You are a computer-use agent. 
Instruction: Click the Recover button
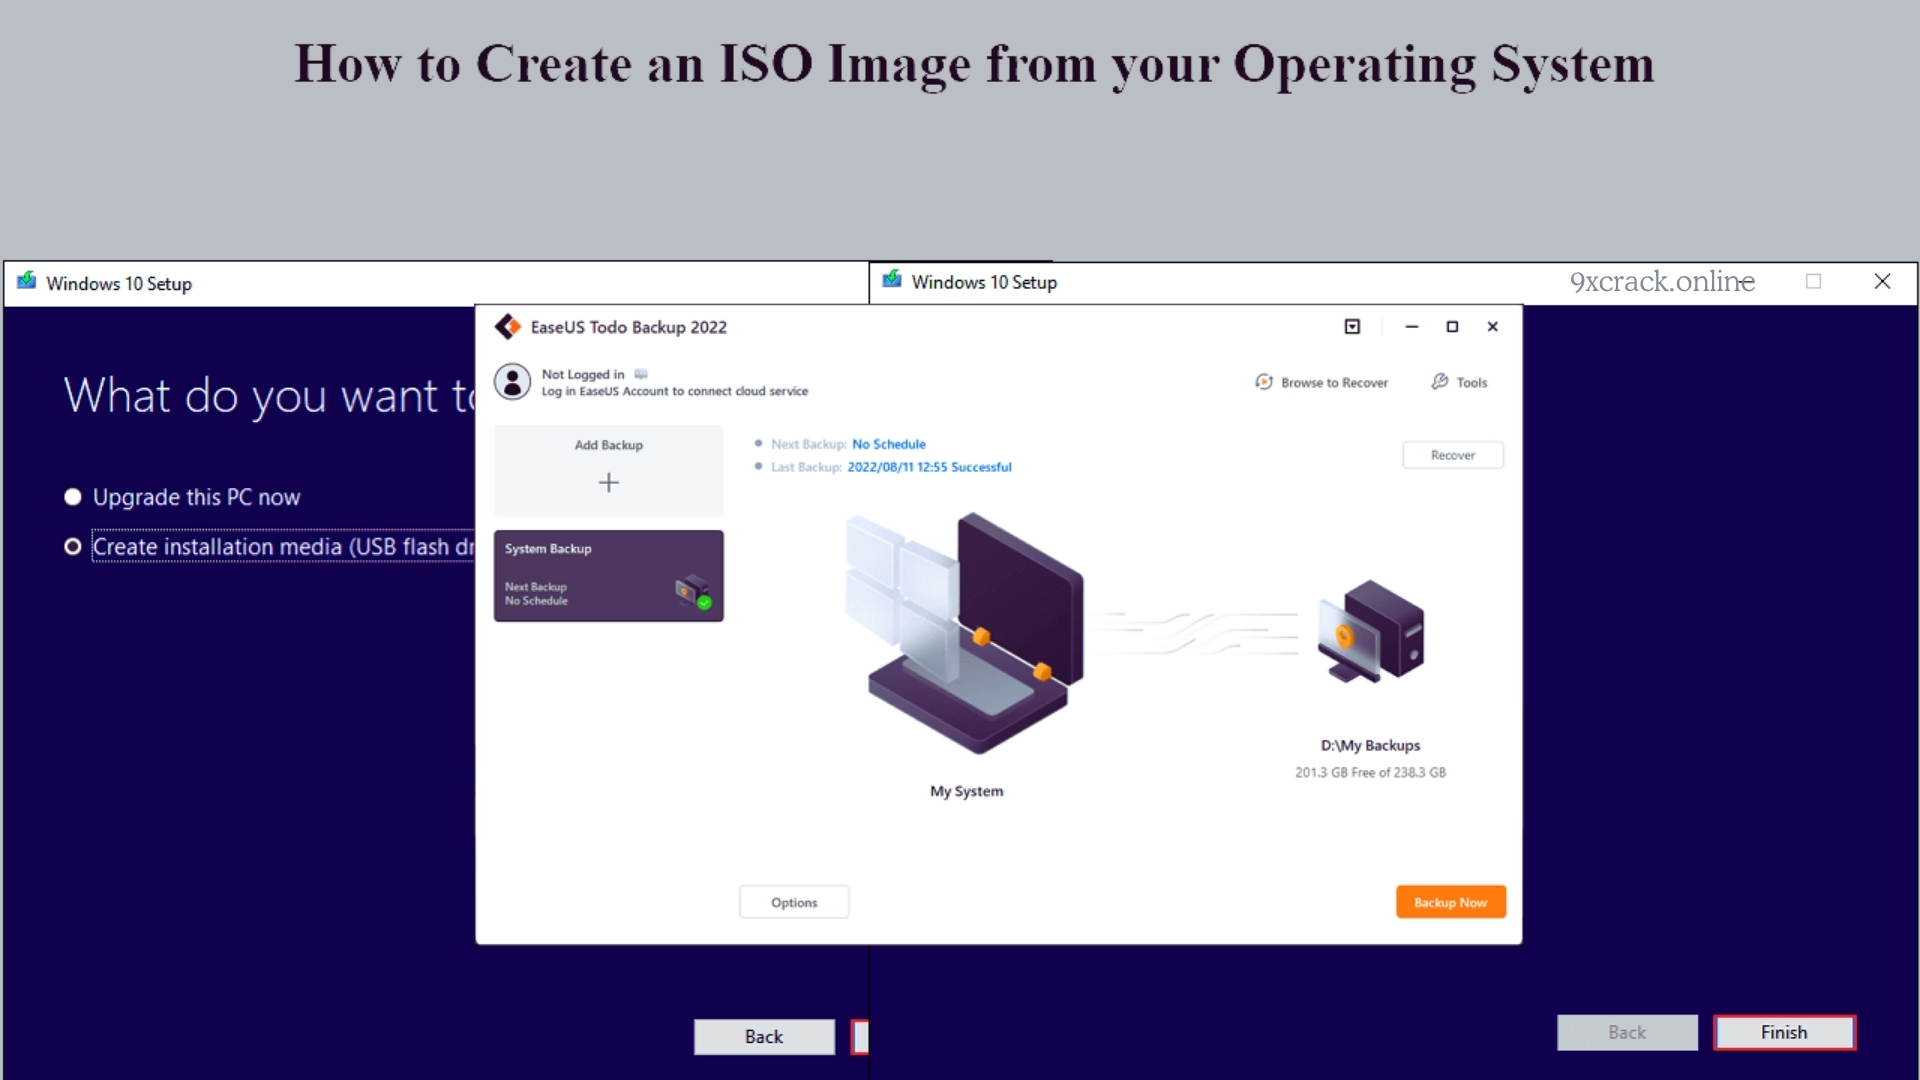click(1453, 455)
